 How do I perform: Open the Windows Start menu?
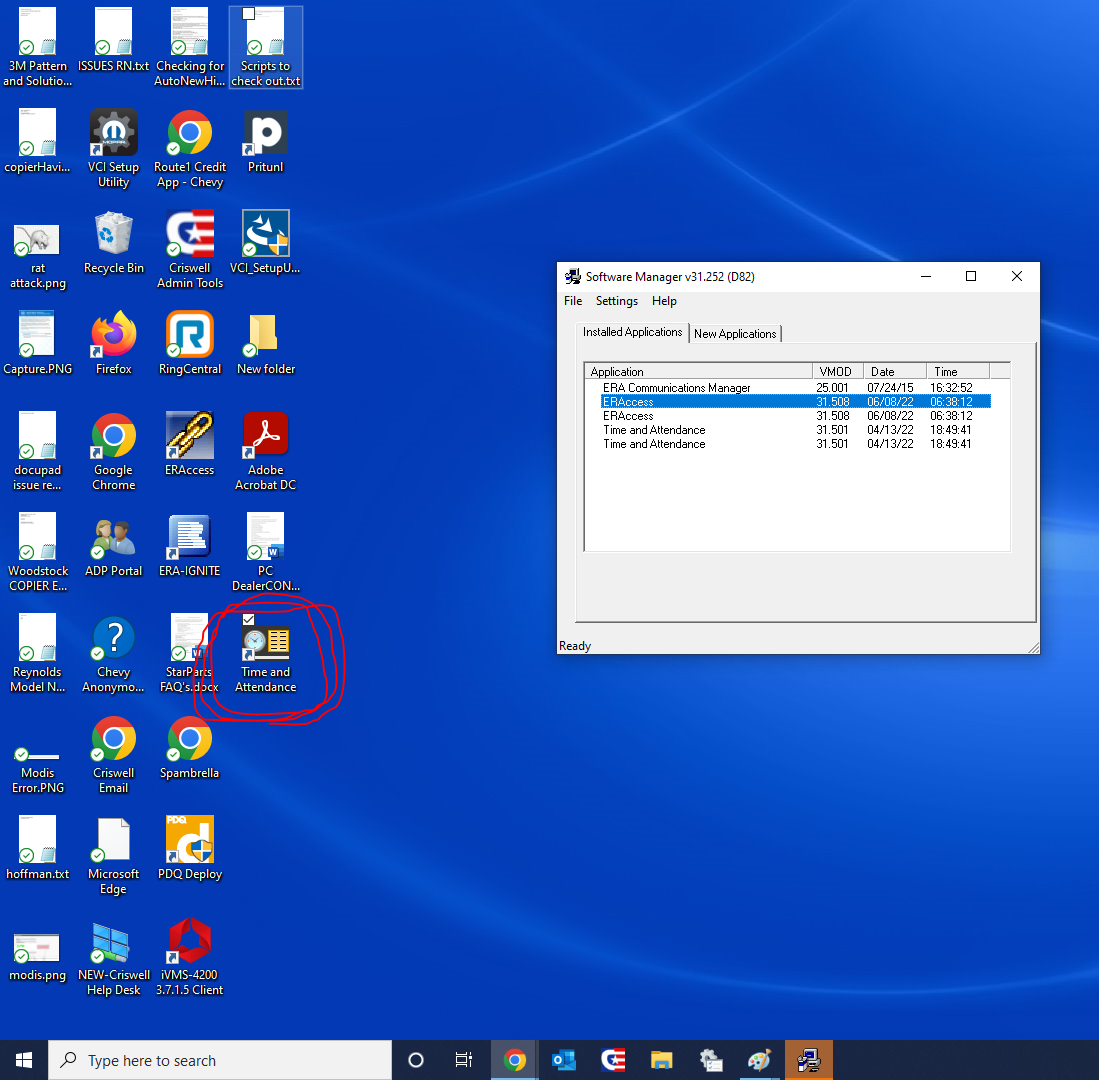(x=24, y=1060)
